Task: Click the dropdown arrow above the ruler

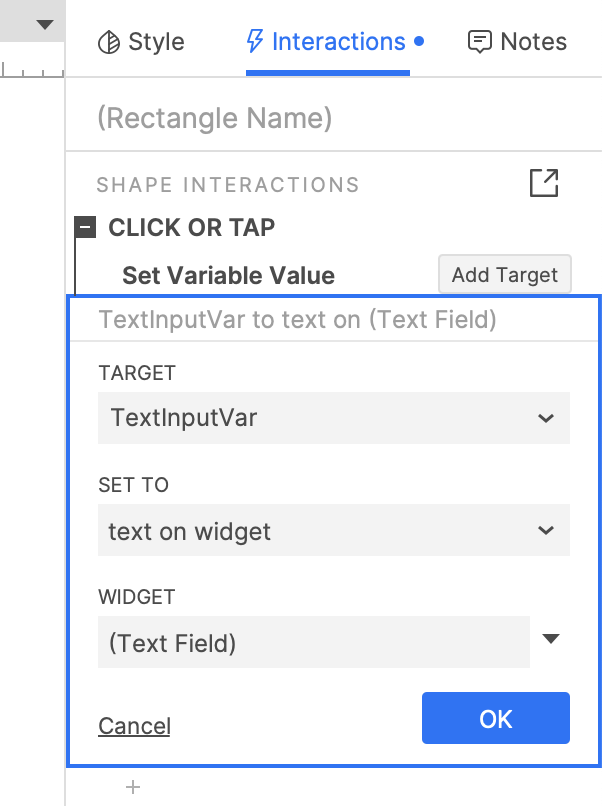Action: [x=45, y=24]
